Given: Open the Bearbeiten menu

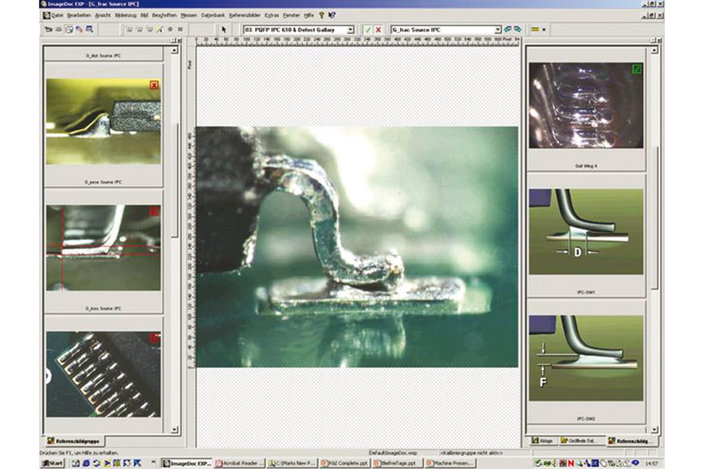Looking at the screenshot, I should point(79,15).
